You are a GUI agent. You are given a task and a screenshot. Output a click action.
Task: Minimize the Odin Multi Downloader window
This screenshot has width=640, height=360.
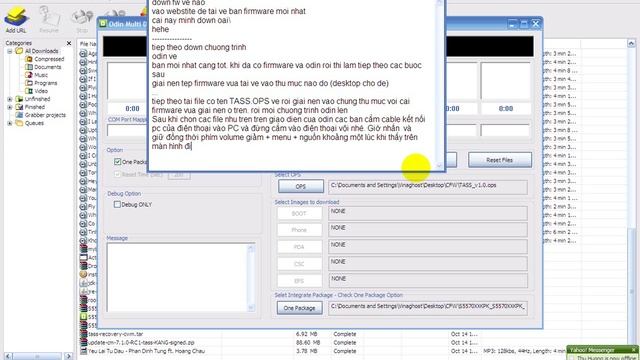click(x=512, y=24)
